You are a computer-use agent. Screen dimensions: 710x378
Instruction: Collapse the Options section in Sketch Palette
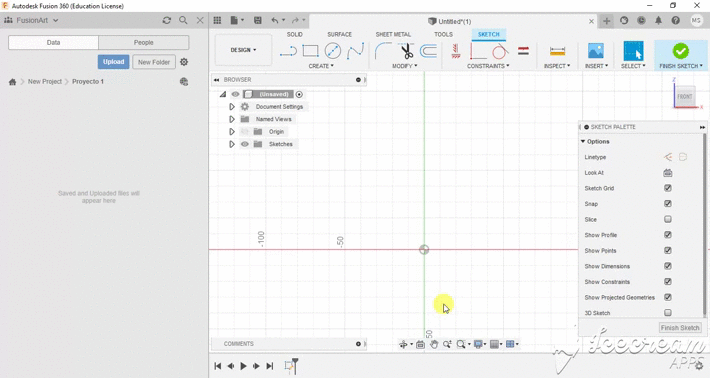[x=583, y=142]
